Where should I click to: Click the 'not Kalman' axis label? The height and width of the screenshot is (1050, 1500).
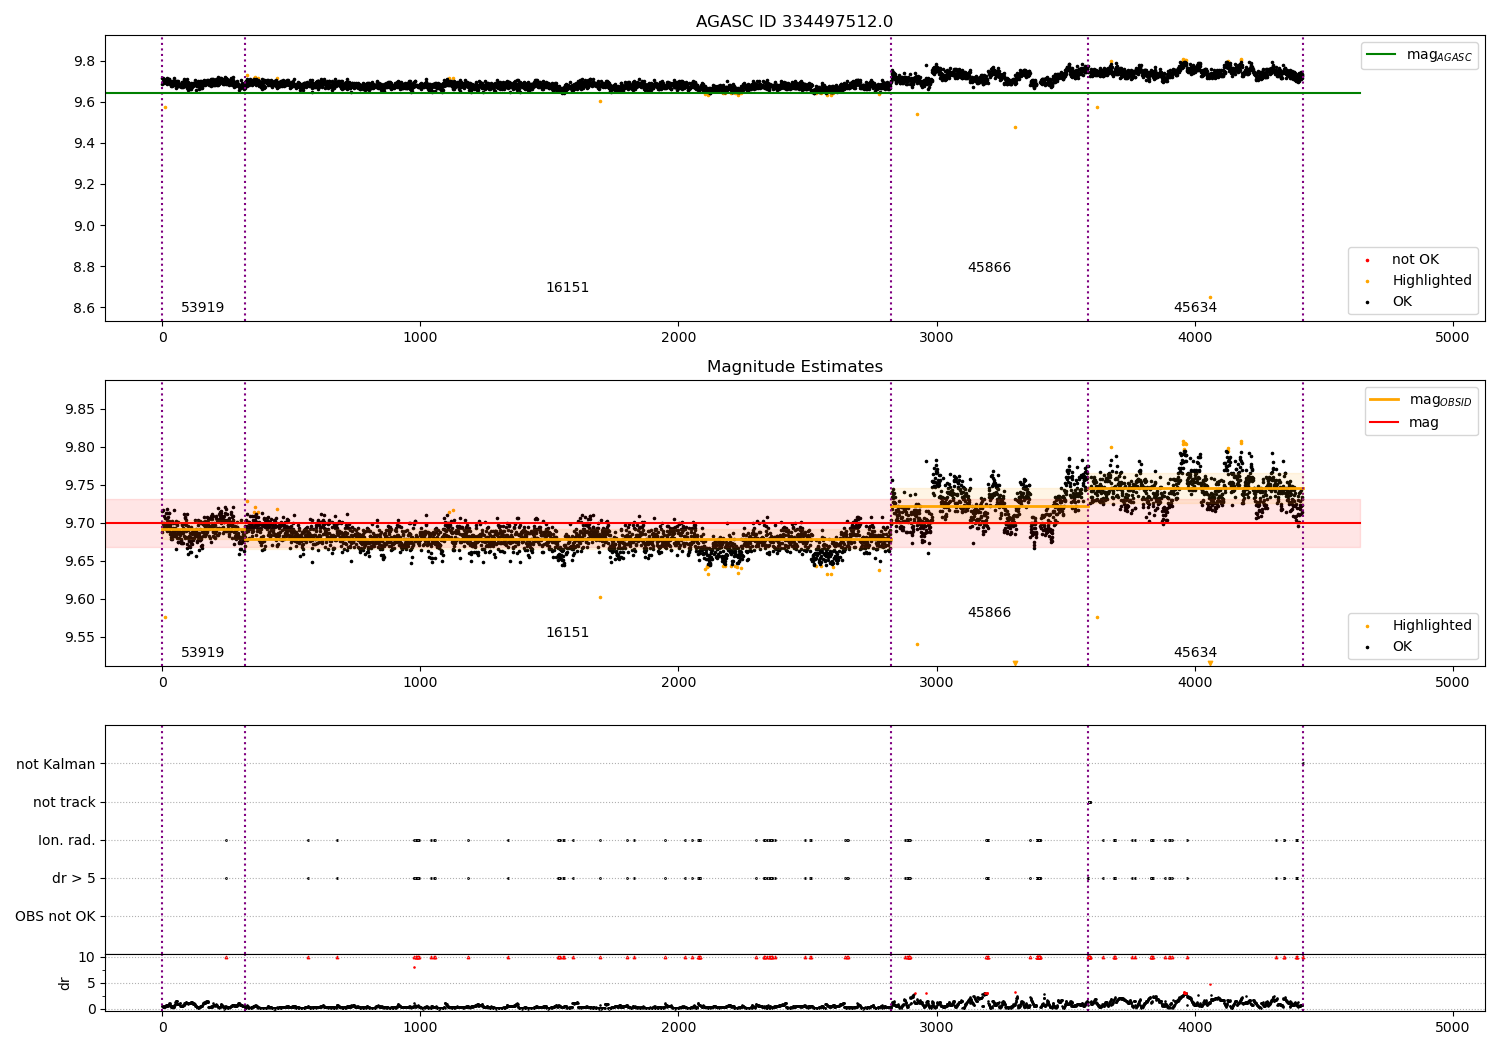56,765
